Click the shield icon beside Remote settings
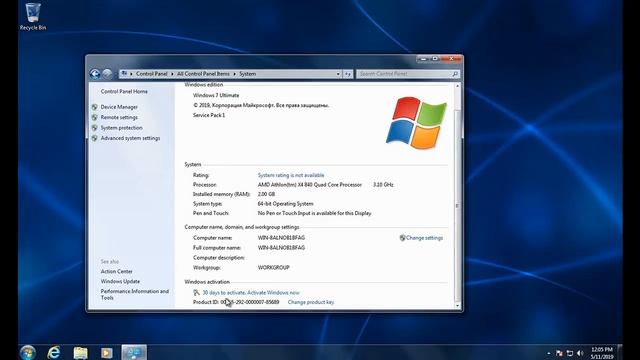640x360 pixels. (x=94, y=118)
